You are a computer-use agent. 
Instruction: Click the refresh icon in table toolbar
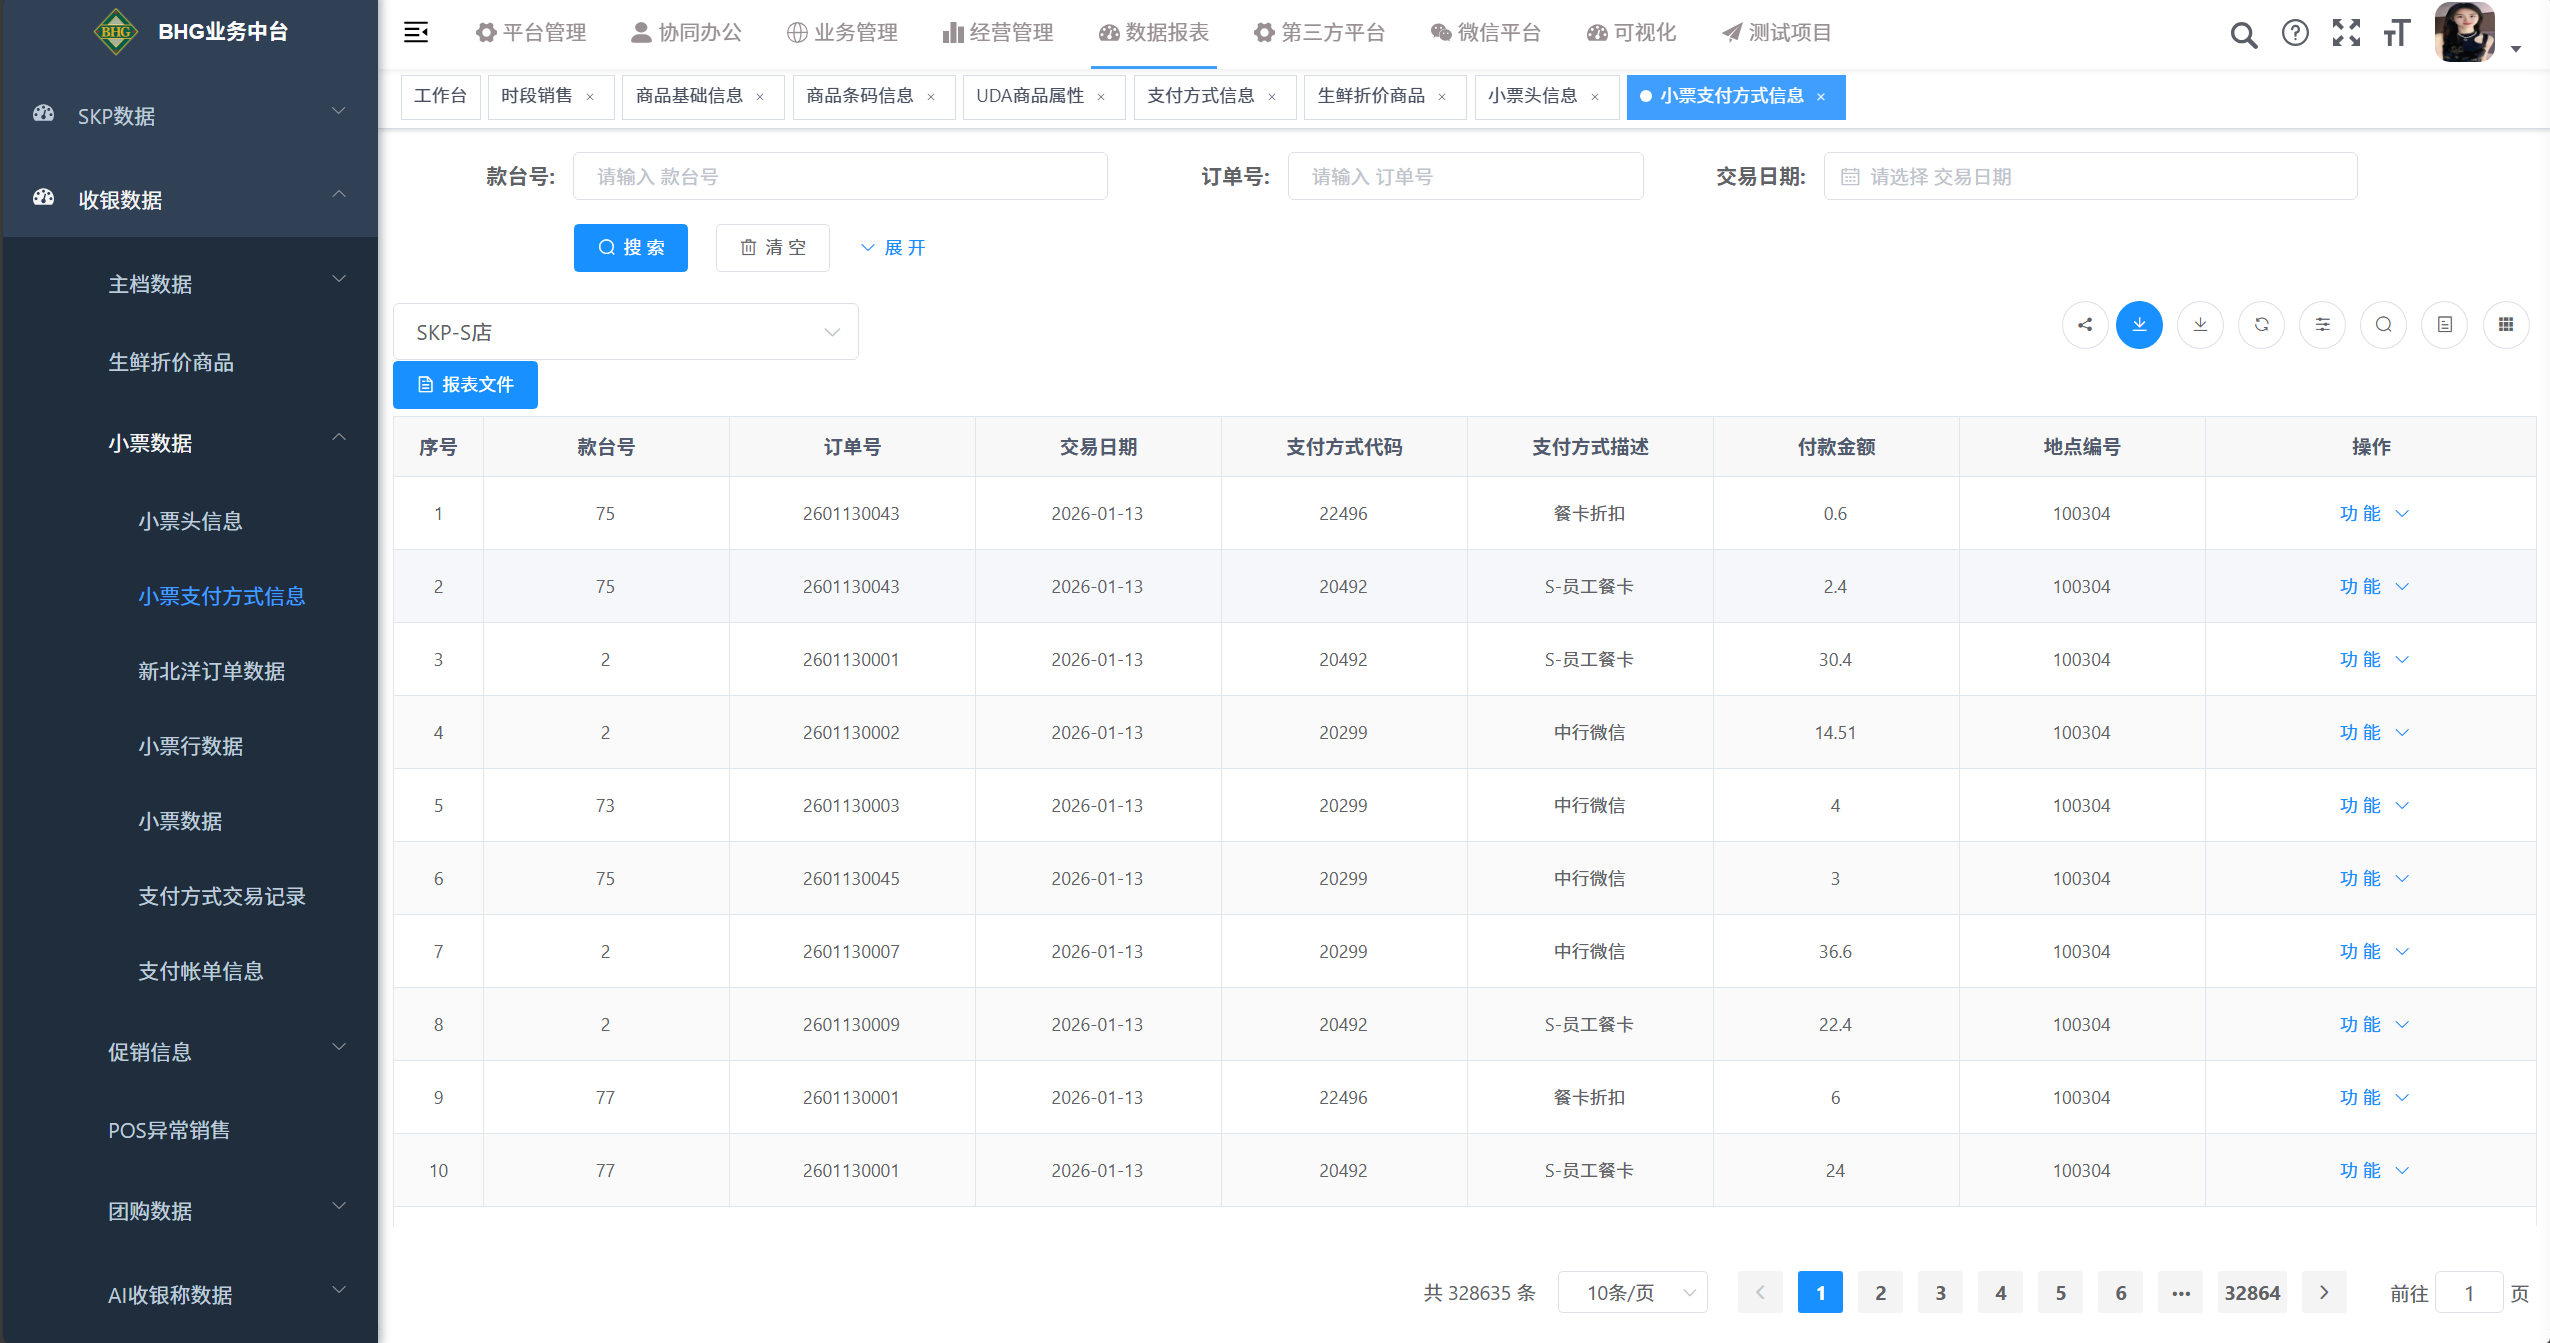tap(2261, 325)
